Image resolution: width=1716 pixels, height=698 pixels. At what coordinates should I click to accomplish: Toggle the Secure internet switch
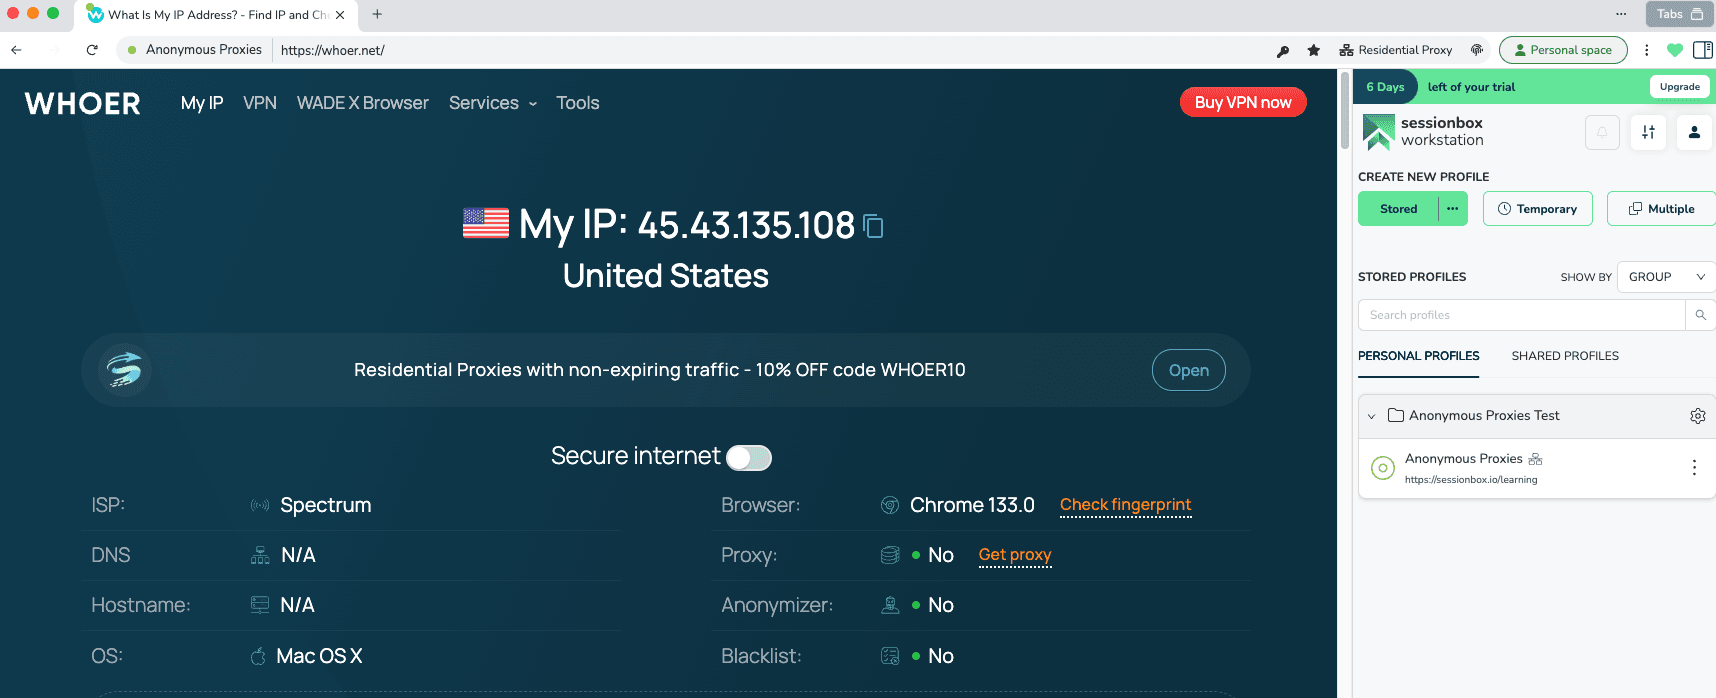pos(749,457)
